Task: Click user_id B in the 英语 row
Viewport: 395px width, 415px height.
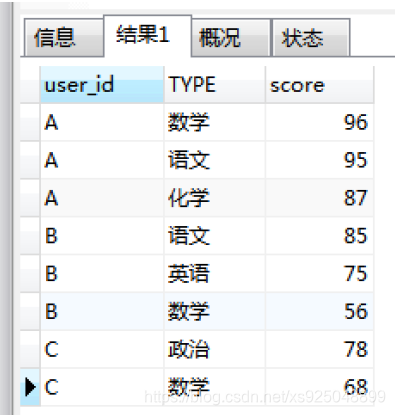Action: [102, 274]
